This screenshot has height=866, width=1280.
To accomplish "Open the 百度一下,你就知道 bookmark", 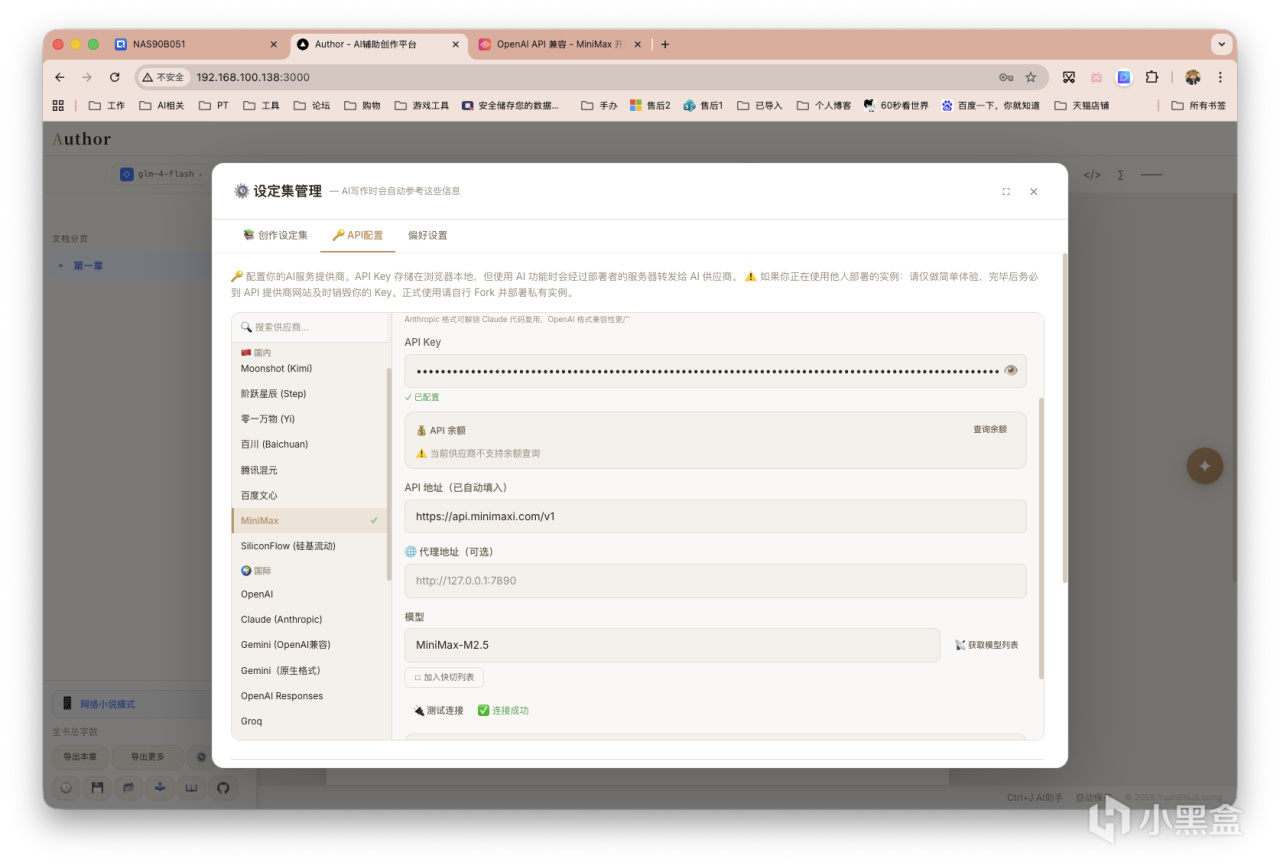I will click(x=991, y=105).
